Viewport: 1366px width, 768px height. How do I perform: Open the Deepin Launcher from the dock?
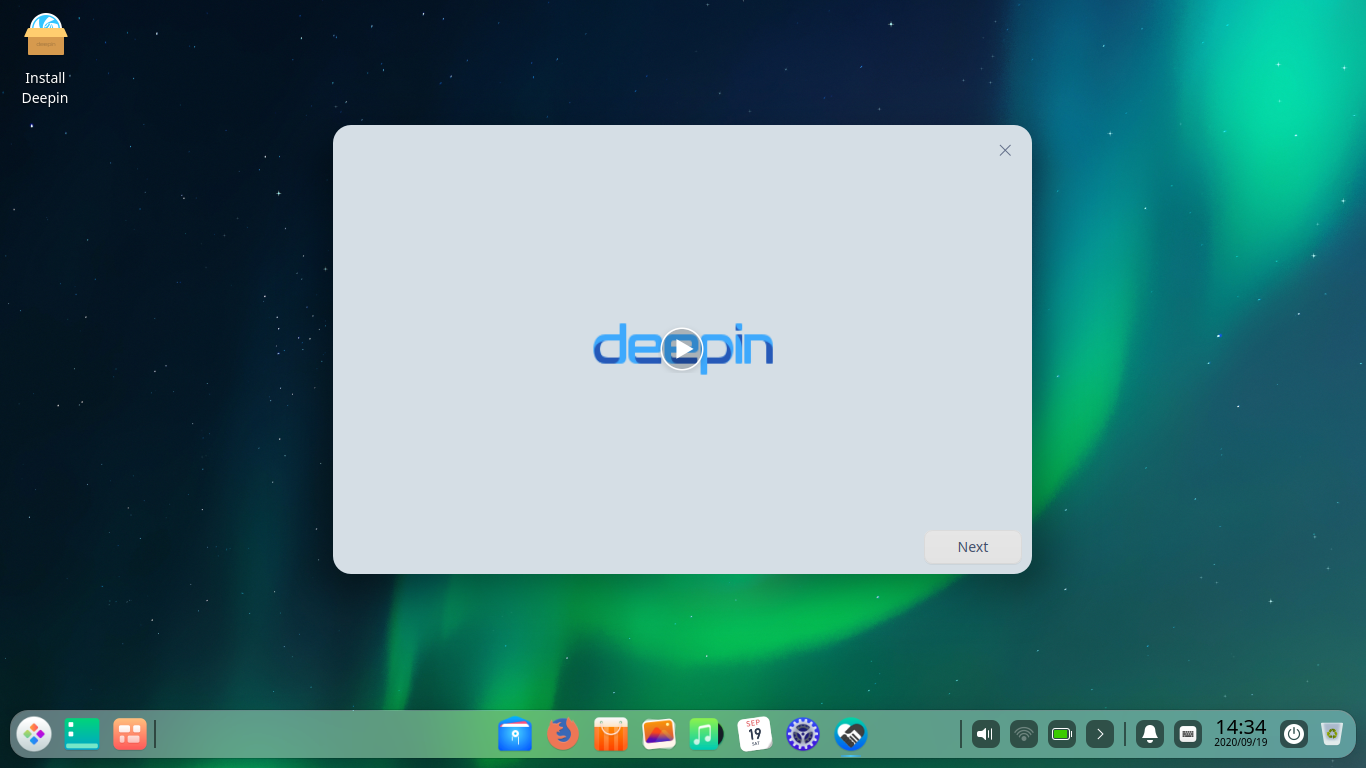[34, 733]
